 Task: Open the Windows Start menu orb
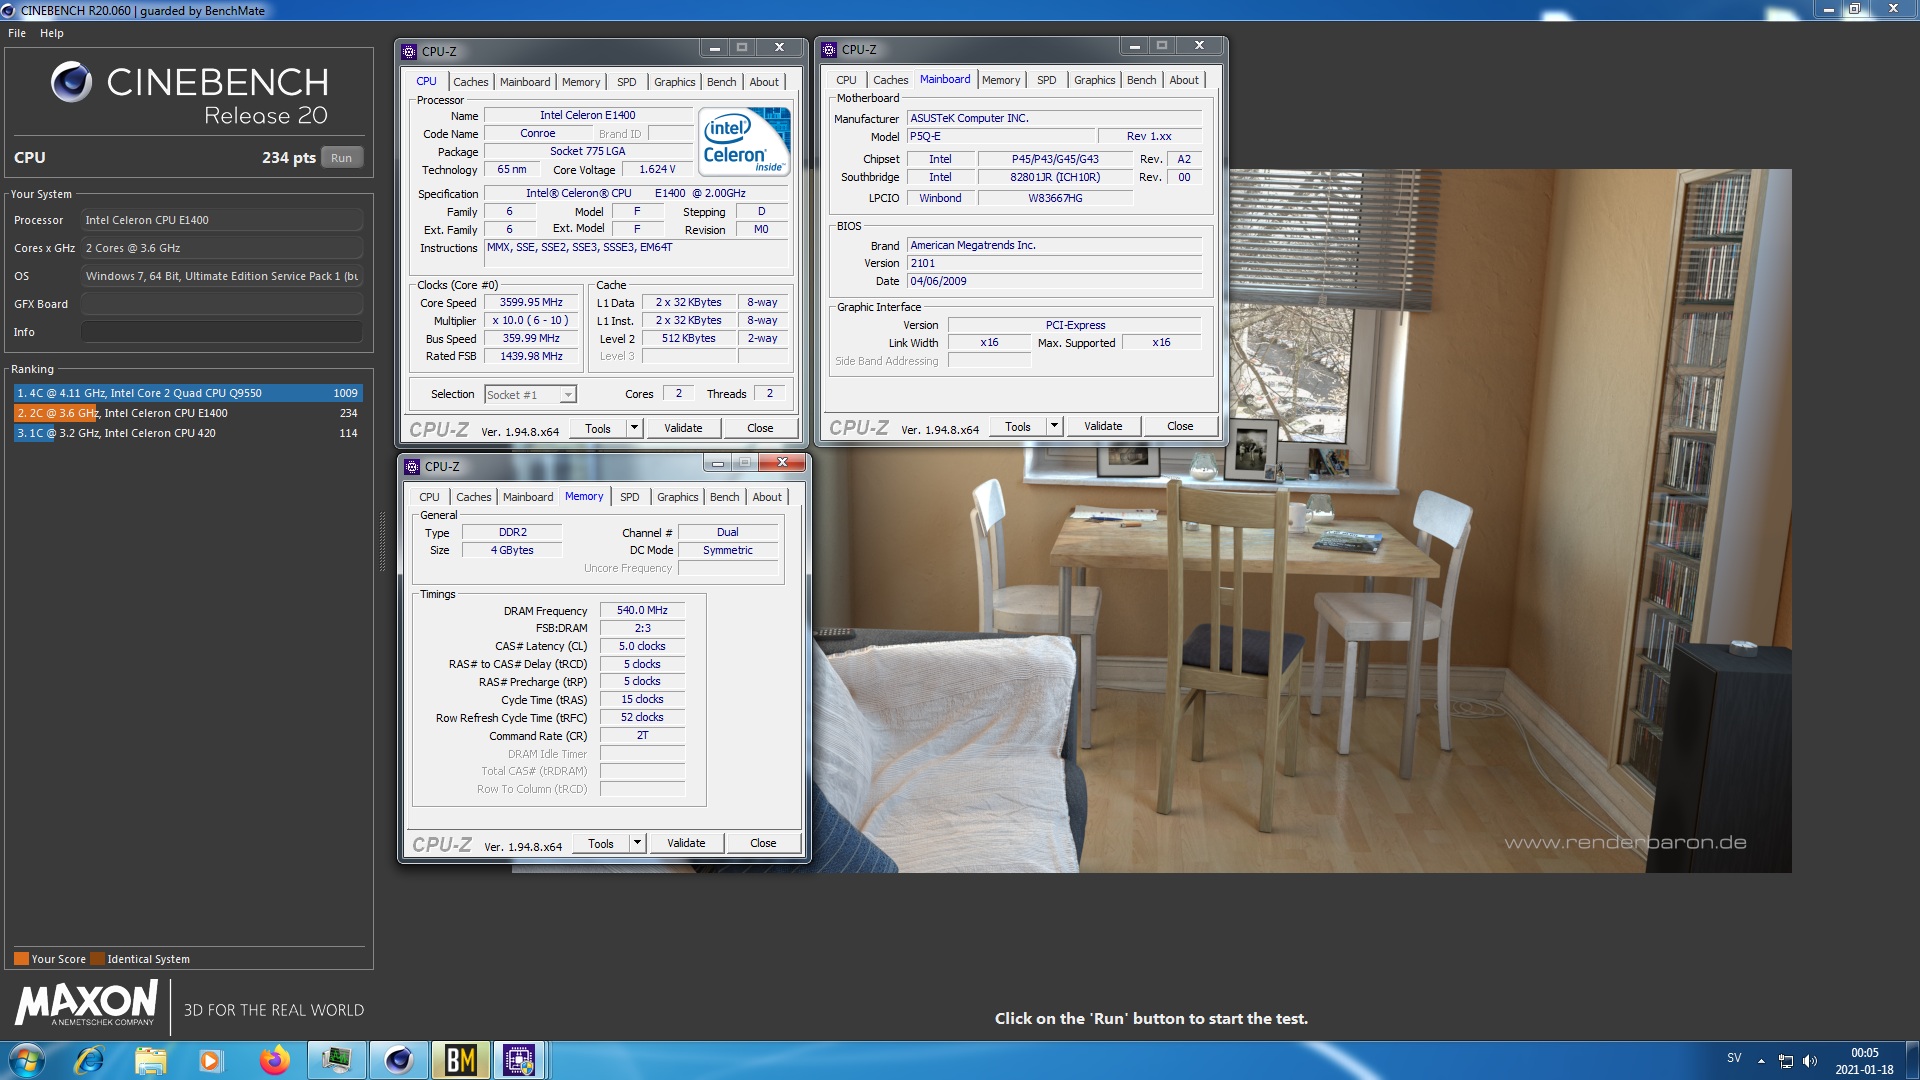click(x=27, y=1060)
